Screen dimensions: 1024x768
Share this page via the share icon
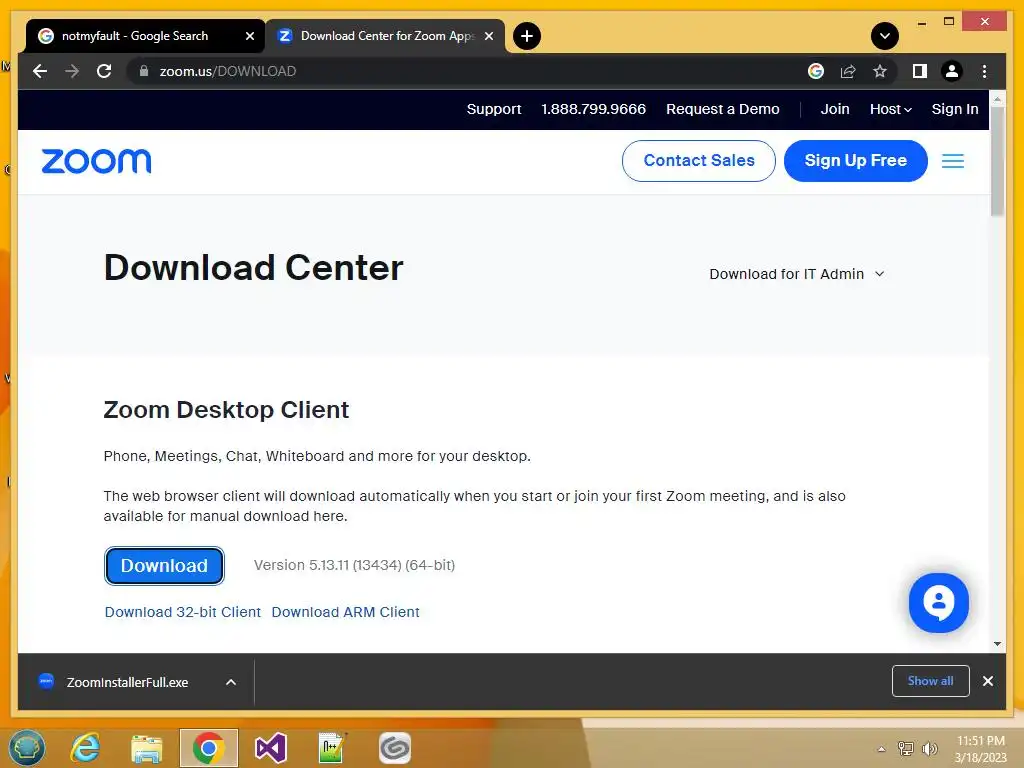point(848,71)
